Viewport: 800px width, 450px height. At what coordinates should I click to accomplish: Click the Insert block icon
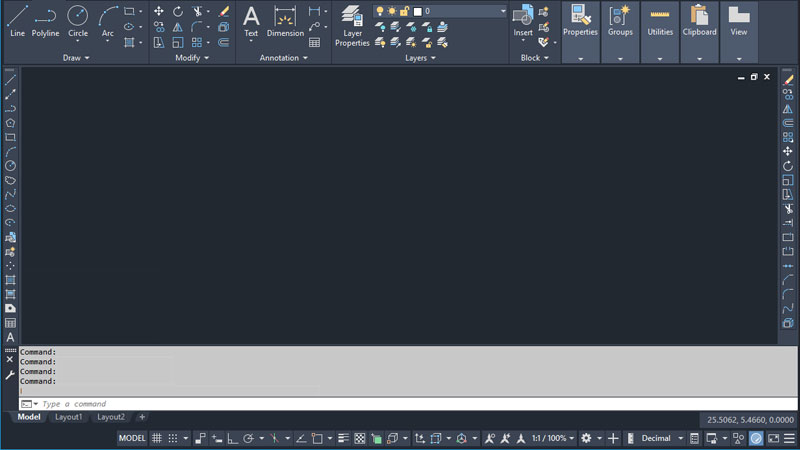(523, 19)
